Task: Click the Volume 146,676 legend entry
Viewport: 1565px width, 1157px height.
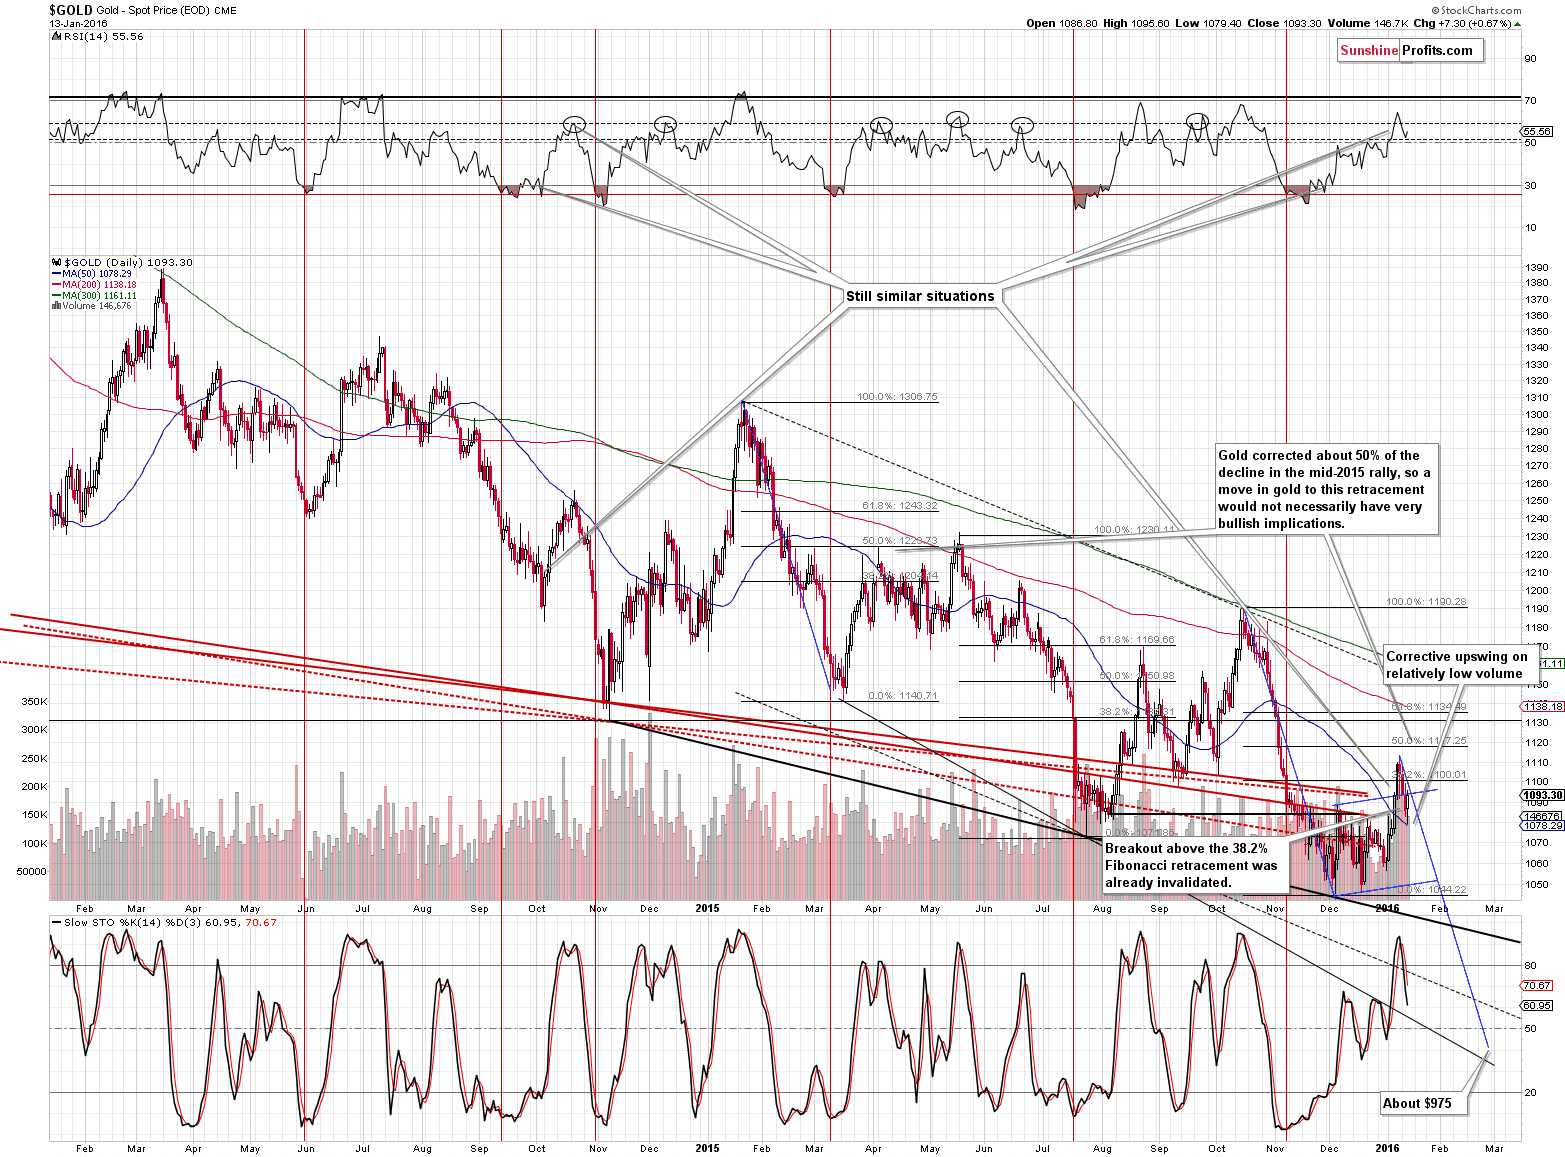Action: 97,306
